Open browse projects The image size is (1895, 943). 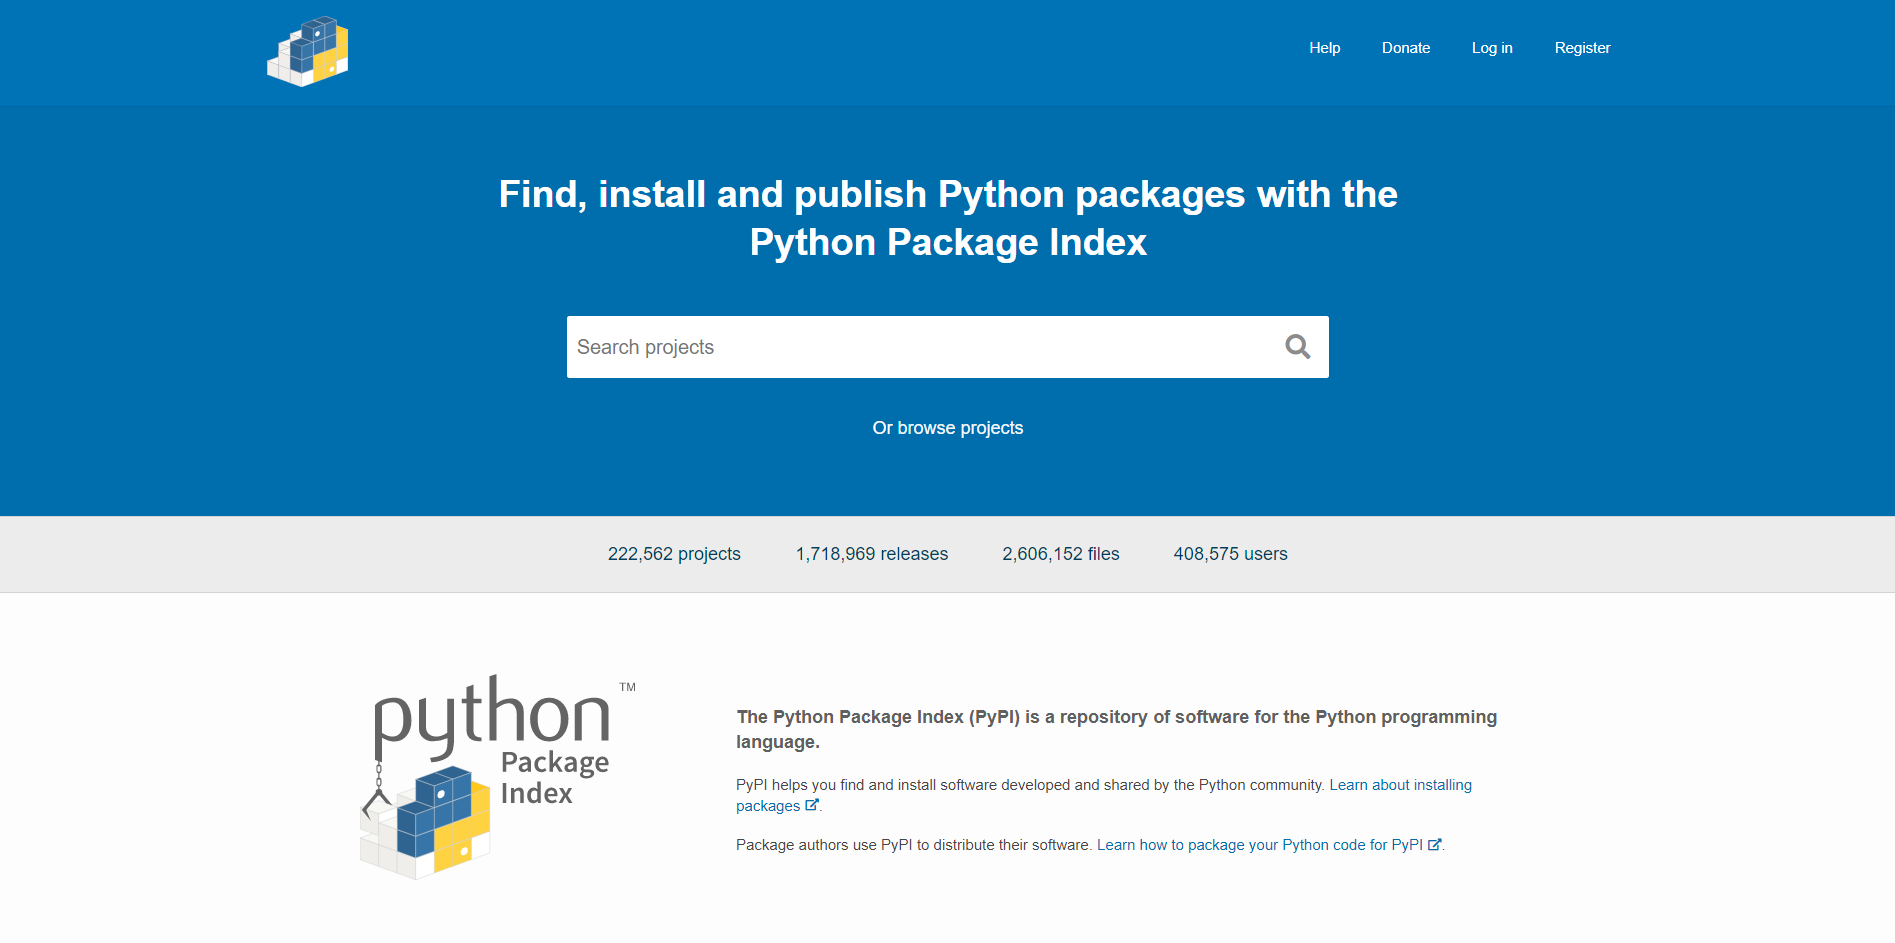point(947,427)
